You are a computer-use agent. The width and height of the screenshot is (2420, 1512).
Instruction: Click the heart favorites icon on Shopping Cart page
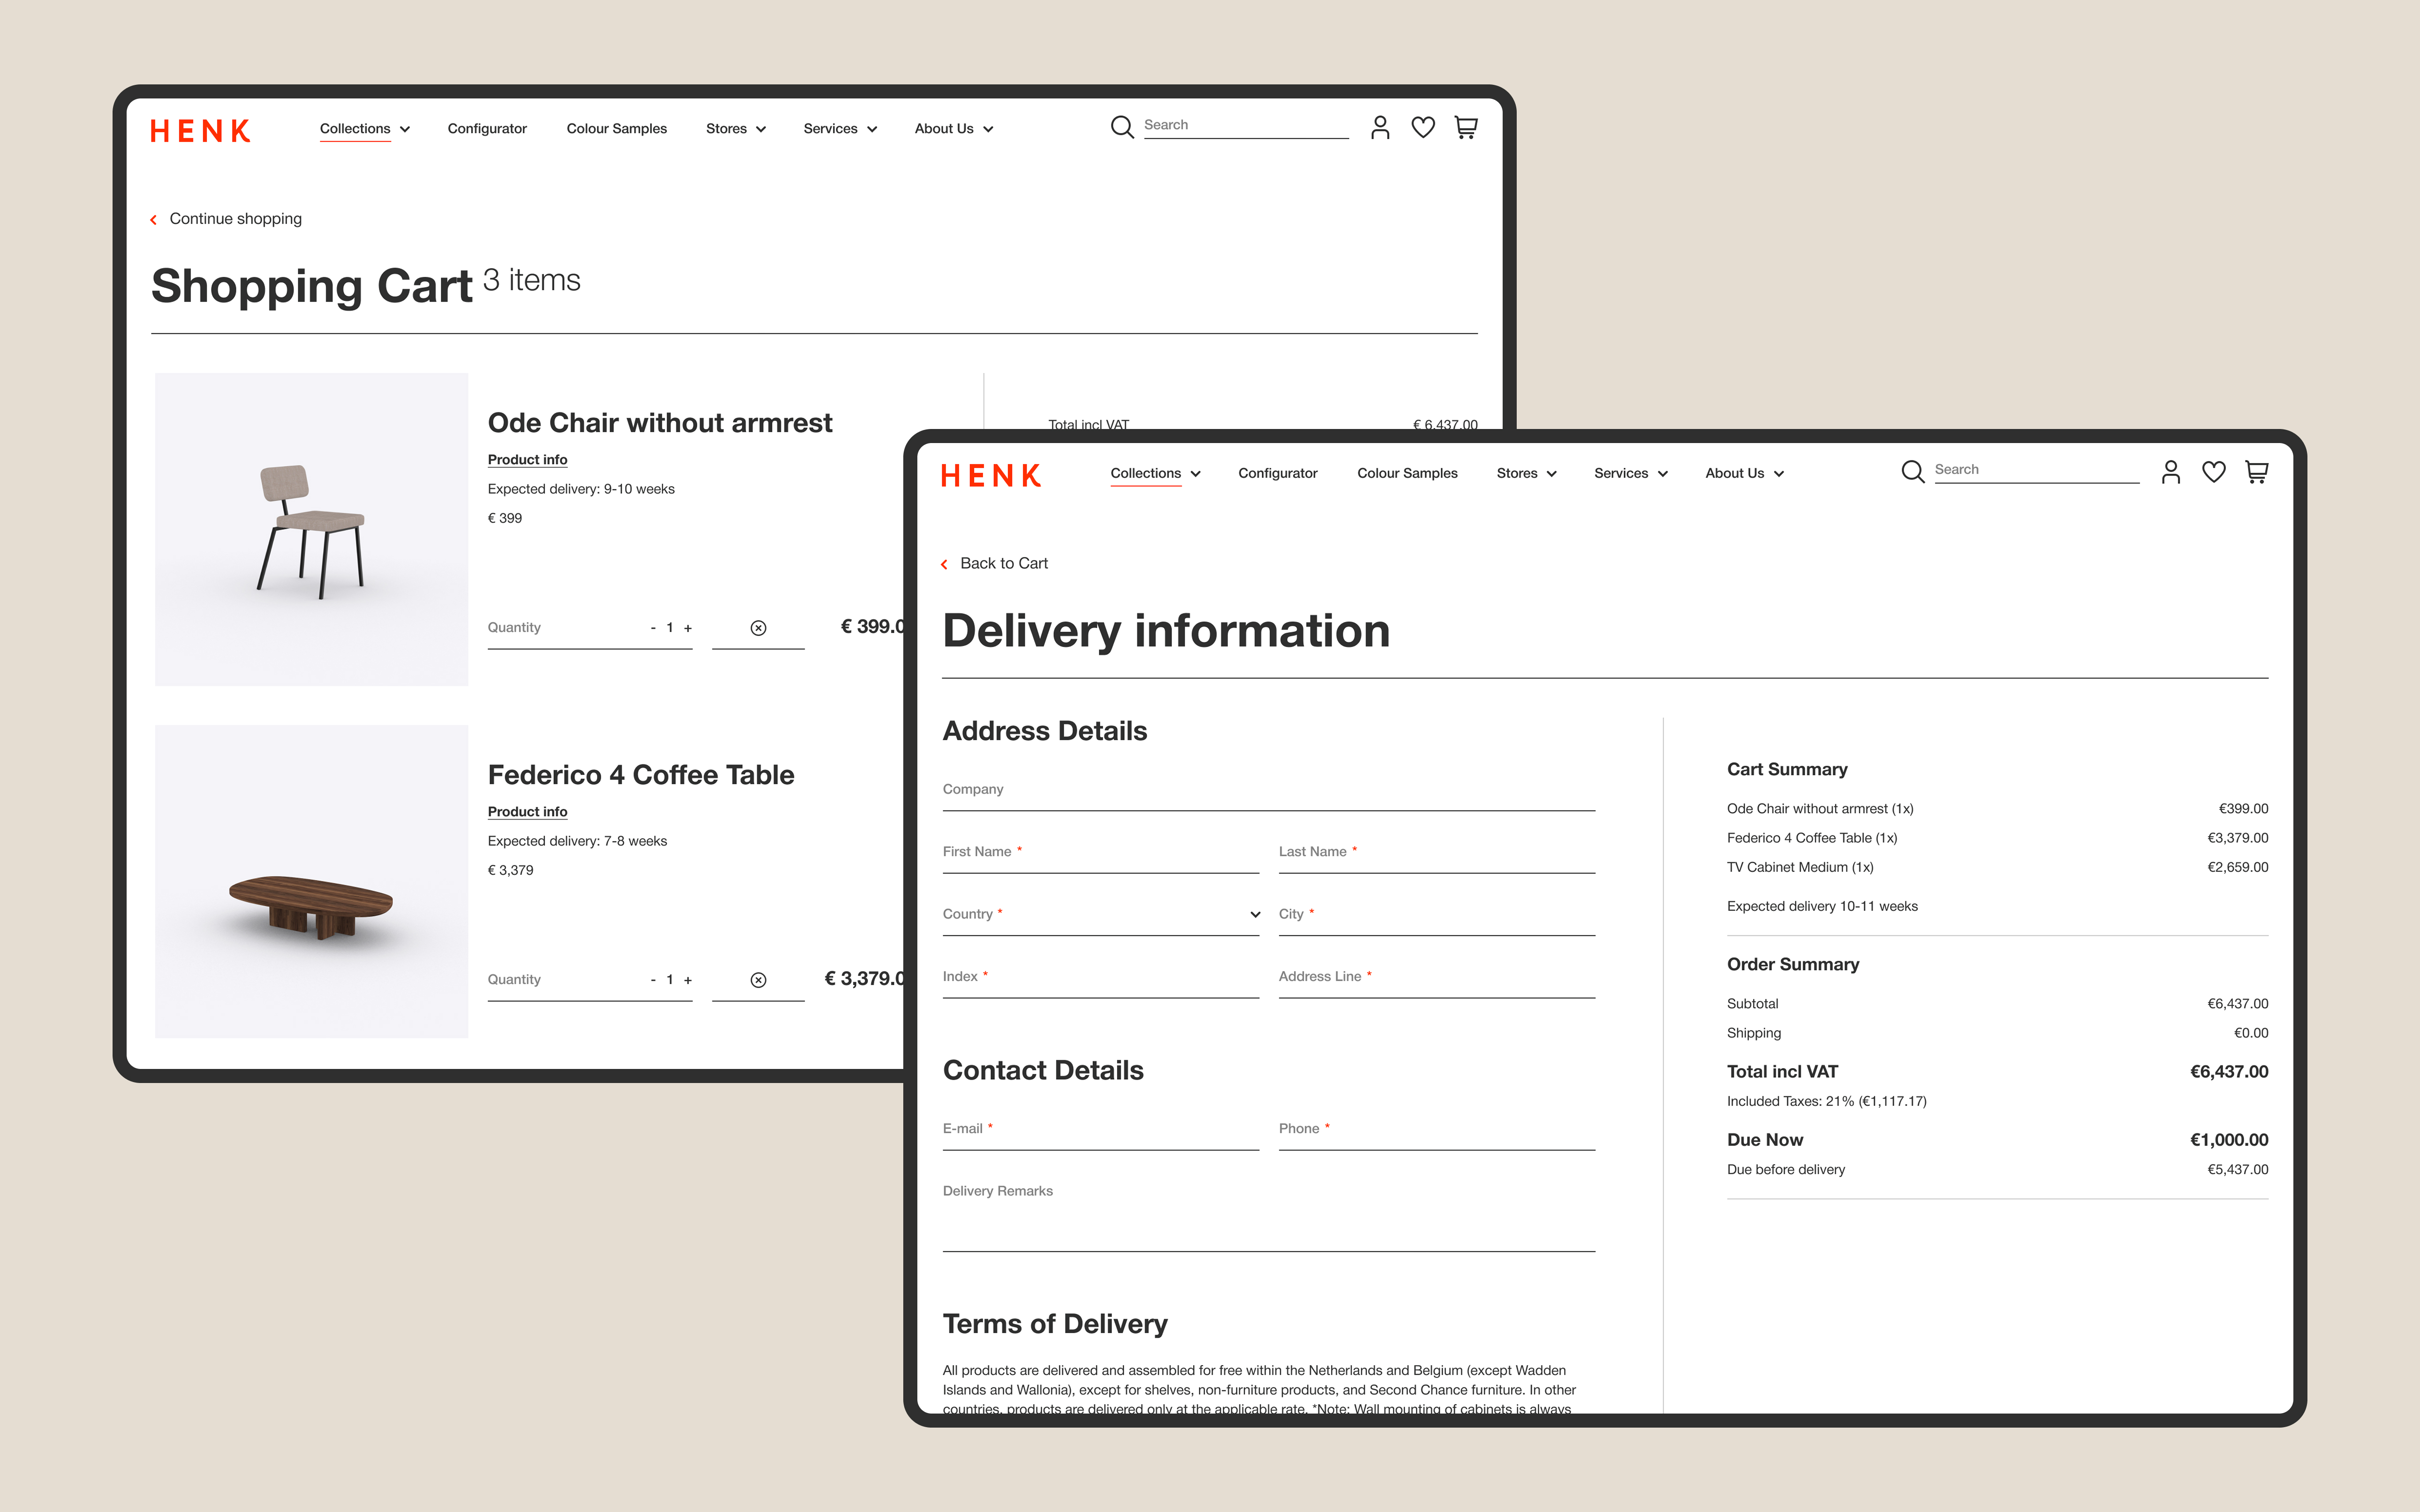pyautogui.click(x=1423, y=127)
